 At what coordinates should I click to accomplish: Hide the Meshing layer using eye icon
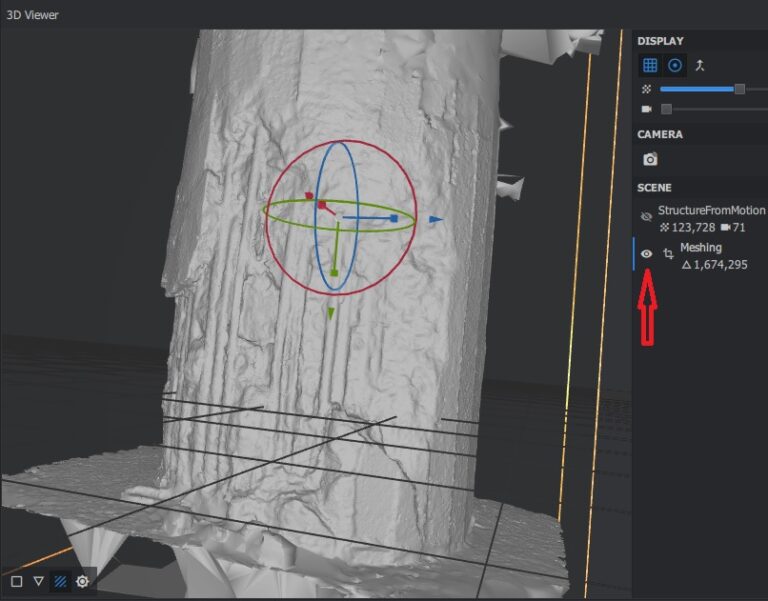point(646,254)
